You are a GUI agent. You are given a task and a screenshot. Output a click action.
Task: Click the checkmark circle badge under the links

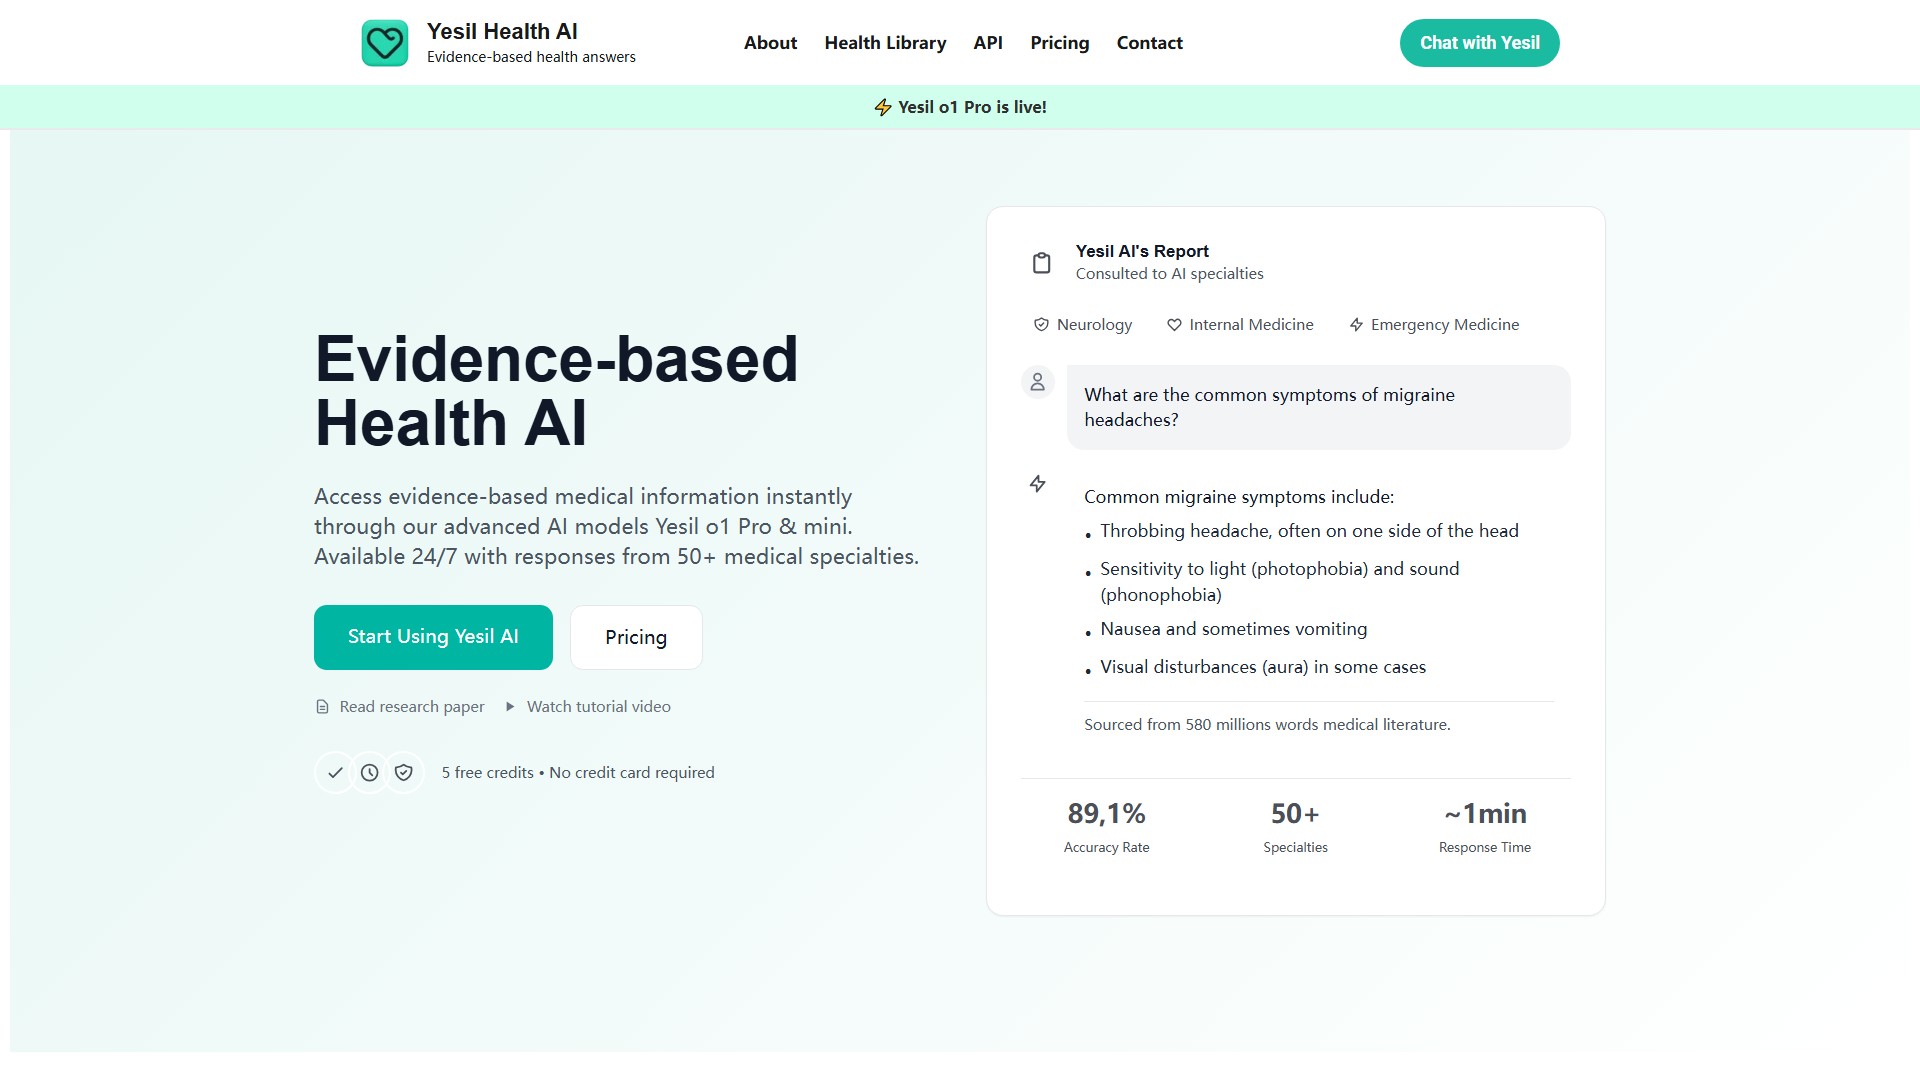[335, 773]
